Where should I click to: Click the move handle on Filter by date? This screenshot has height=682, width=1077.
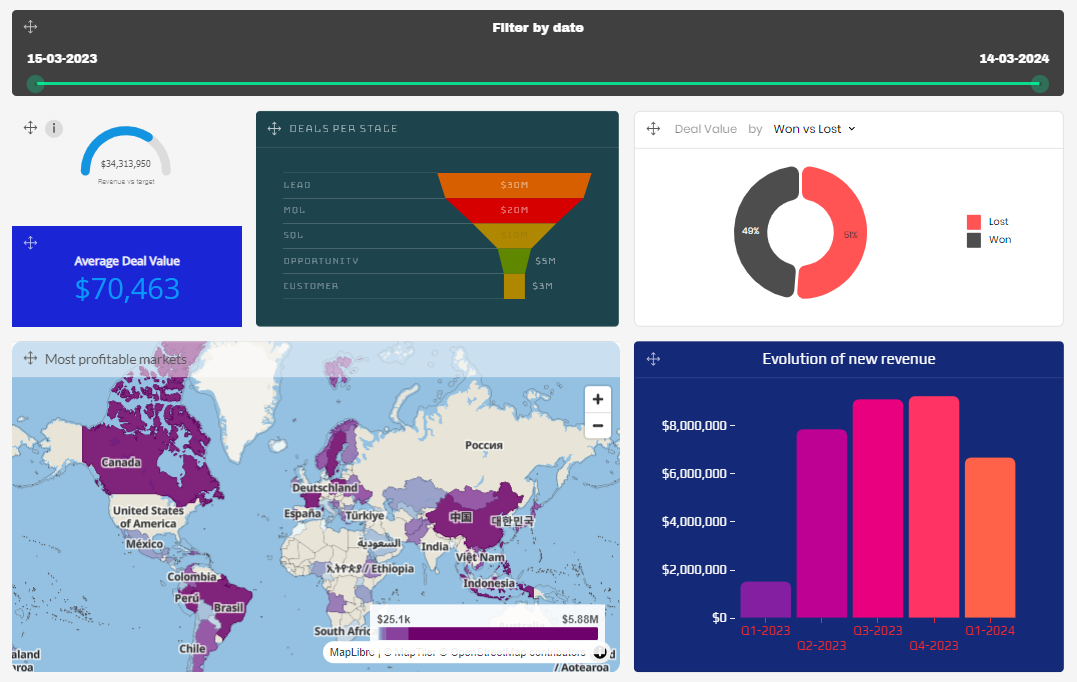tap(30, 27)
